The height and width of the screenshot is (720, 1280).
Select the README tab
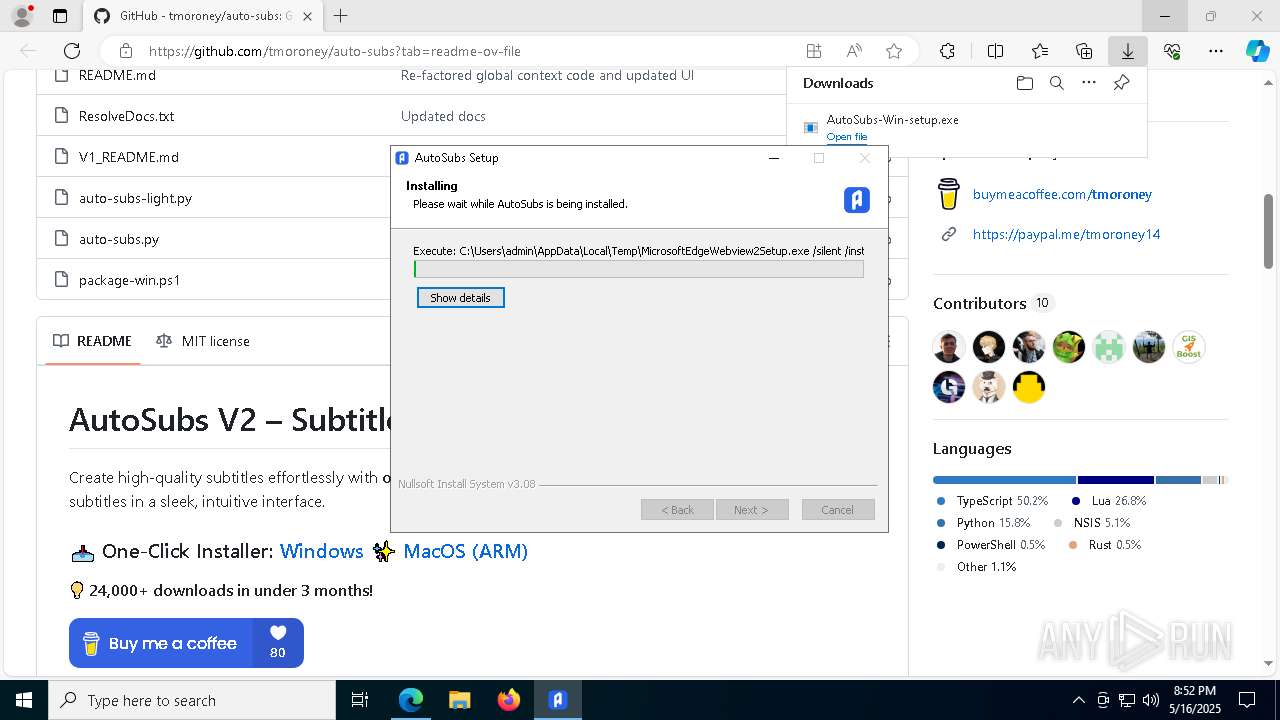tap(92, 341)
